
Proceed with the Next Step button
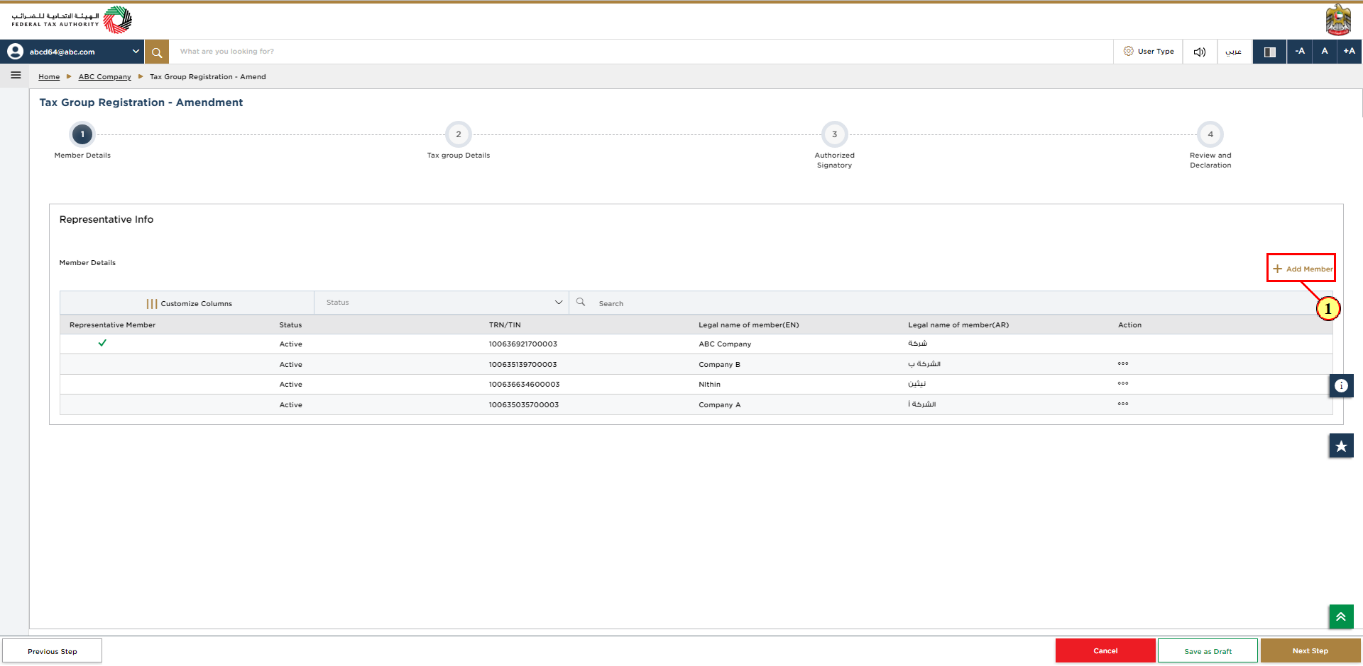[x=1310, y=651]
